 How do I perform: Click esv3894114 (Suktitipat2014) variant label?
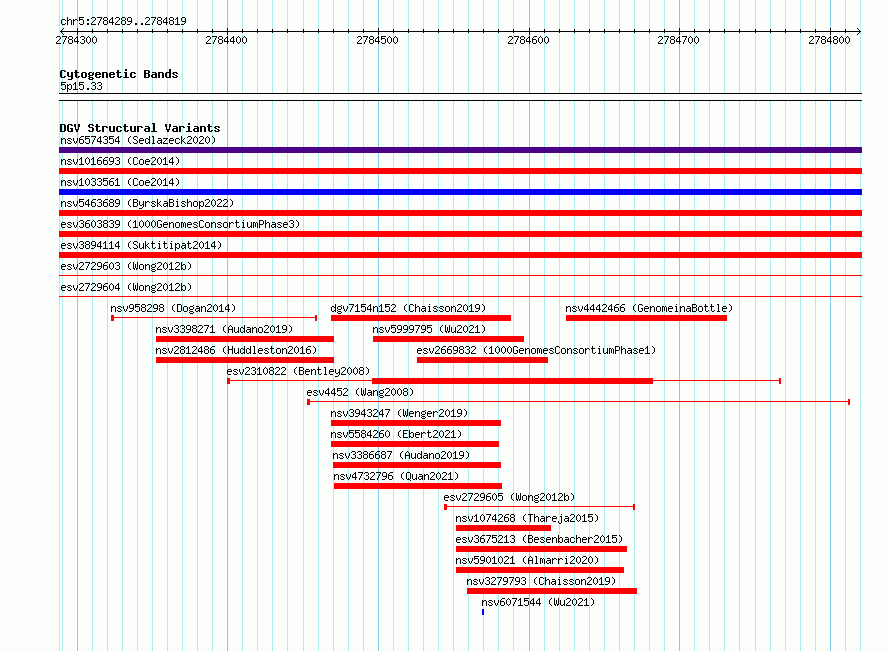(141, 245)
